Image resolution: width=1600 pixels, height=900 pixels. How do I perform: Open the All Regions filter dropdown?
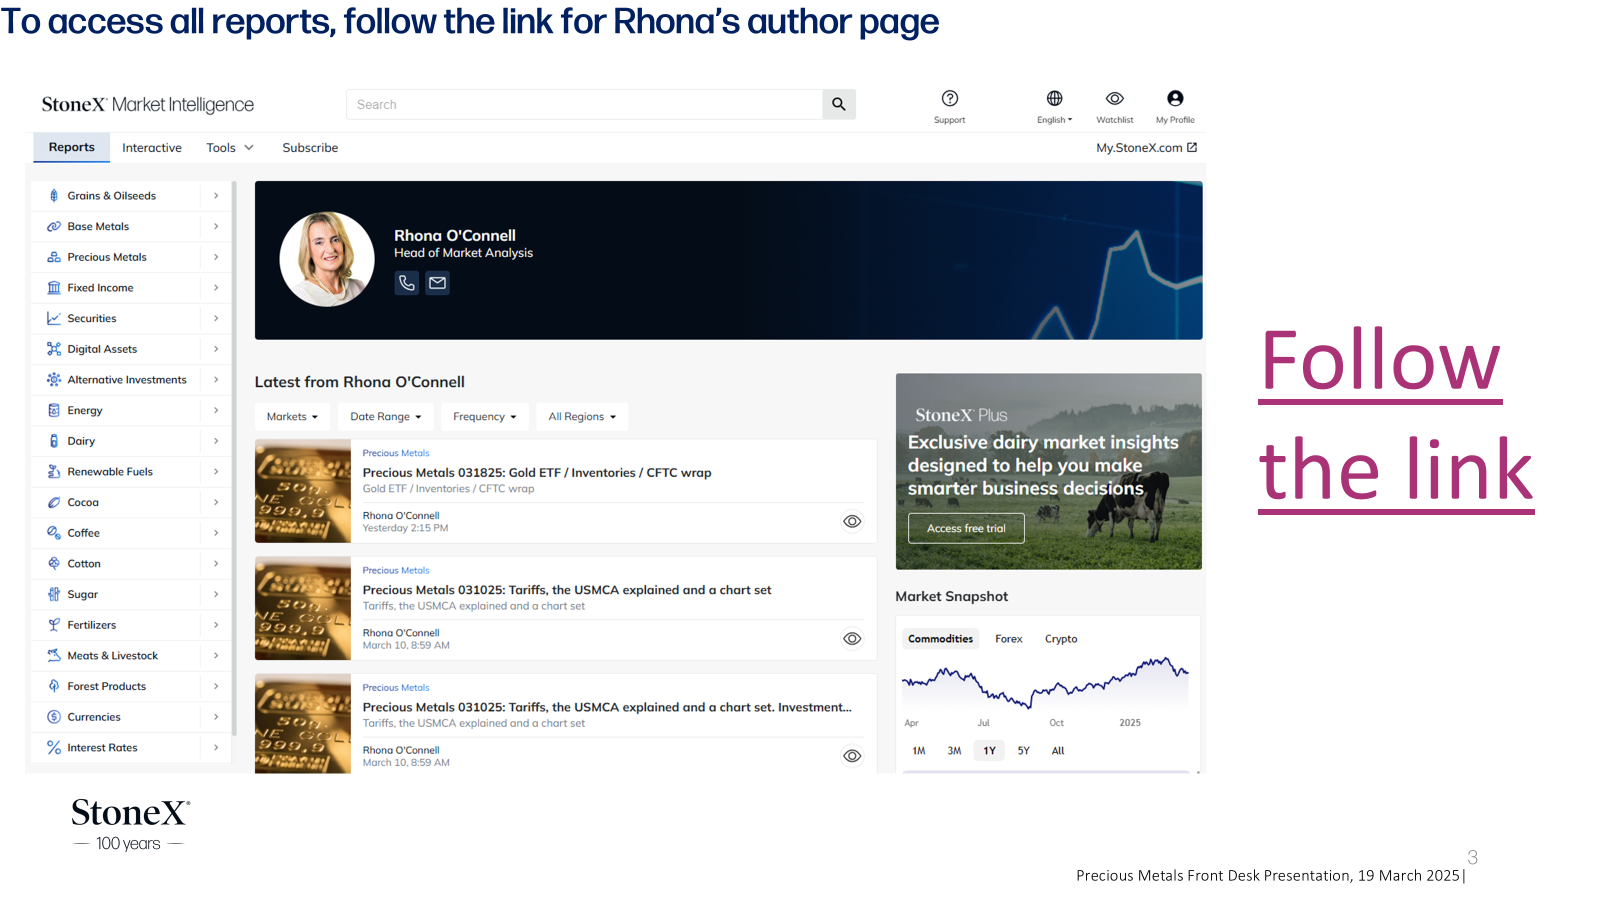pos(582,417)
